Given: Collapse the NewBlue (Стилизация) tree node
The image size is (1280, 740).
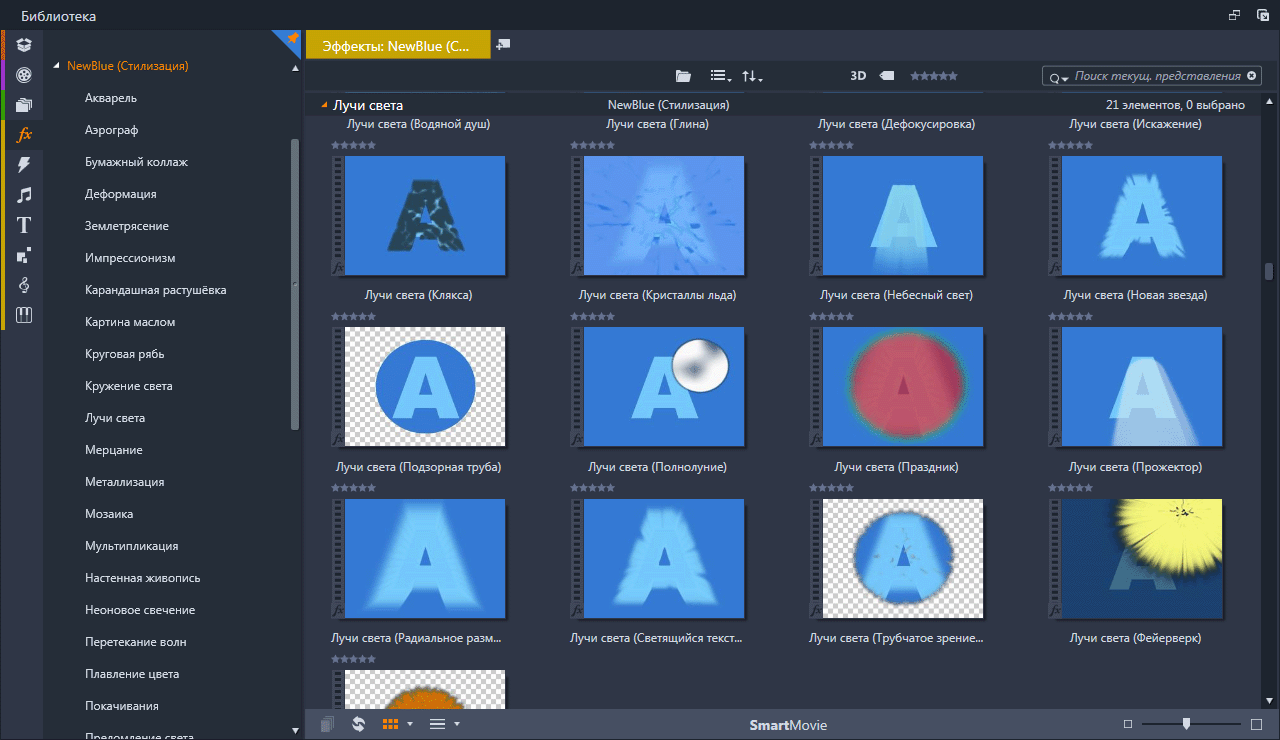Looking at the screenshot, I should 57,67.
